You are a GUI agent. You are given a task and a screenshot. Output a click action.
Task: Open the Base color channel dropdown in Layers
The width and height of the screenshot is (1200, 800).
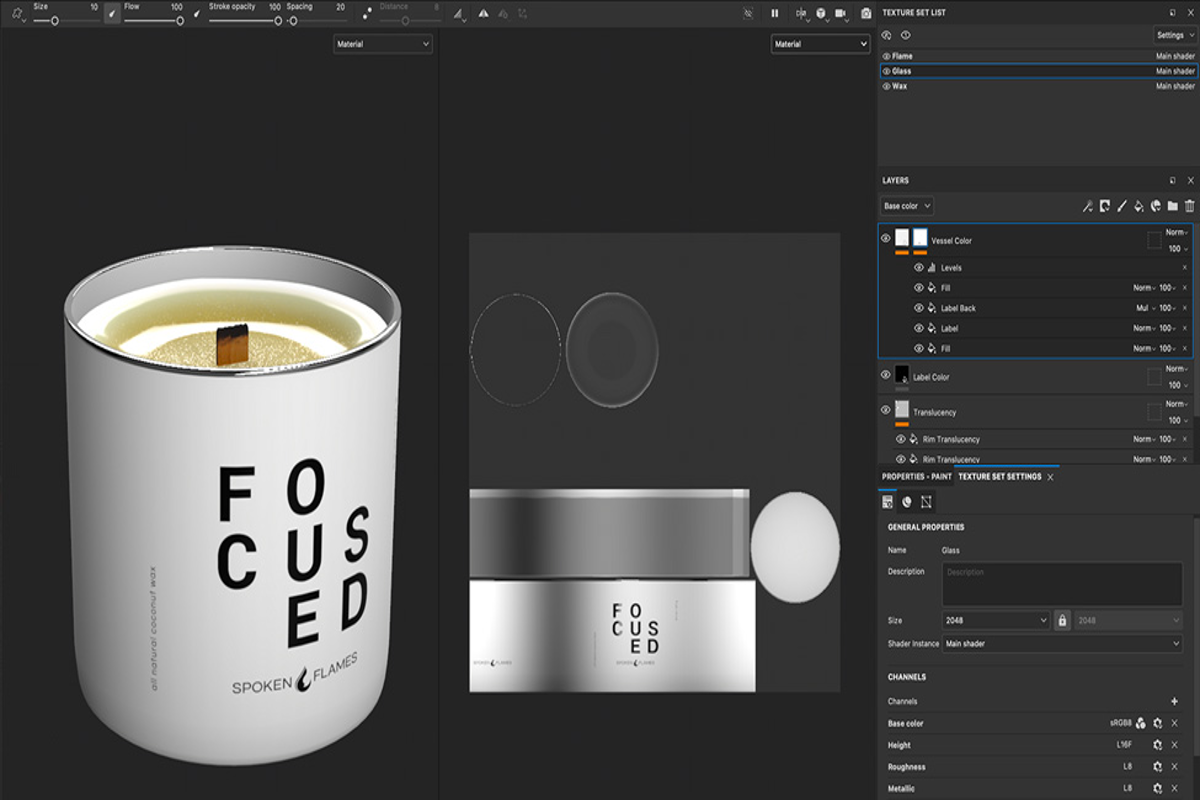pyautogui.click(x=907, y=206)
